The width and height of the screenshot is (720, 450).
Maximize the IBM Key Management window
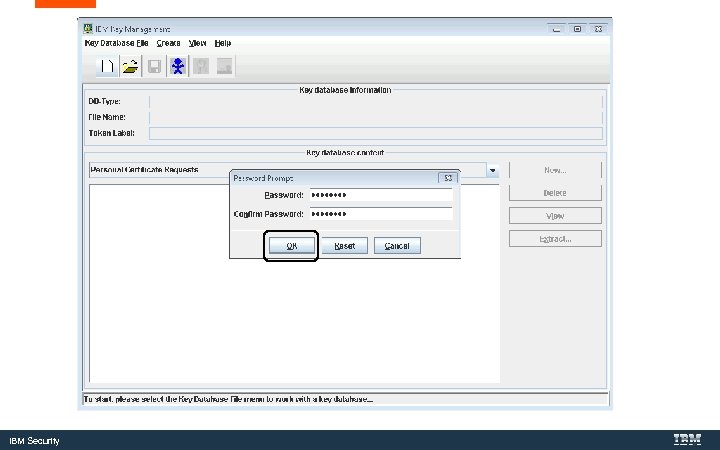point(577,28)
